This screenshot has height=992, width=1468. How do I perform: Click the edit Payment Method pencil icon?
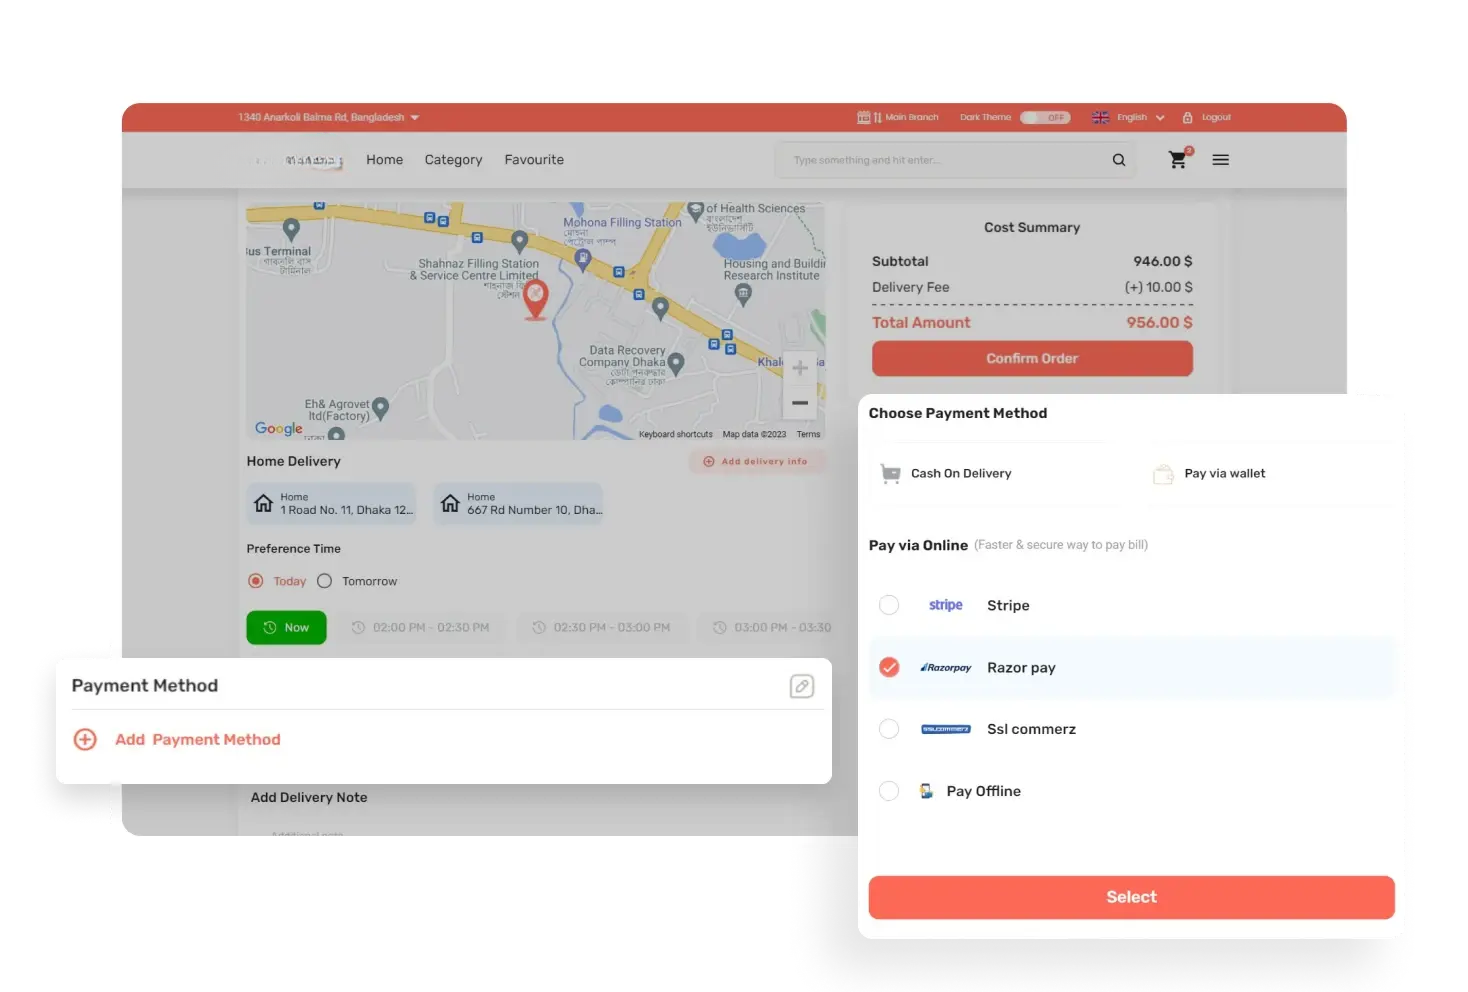(802, 686)
